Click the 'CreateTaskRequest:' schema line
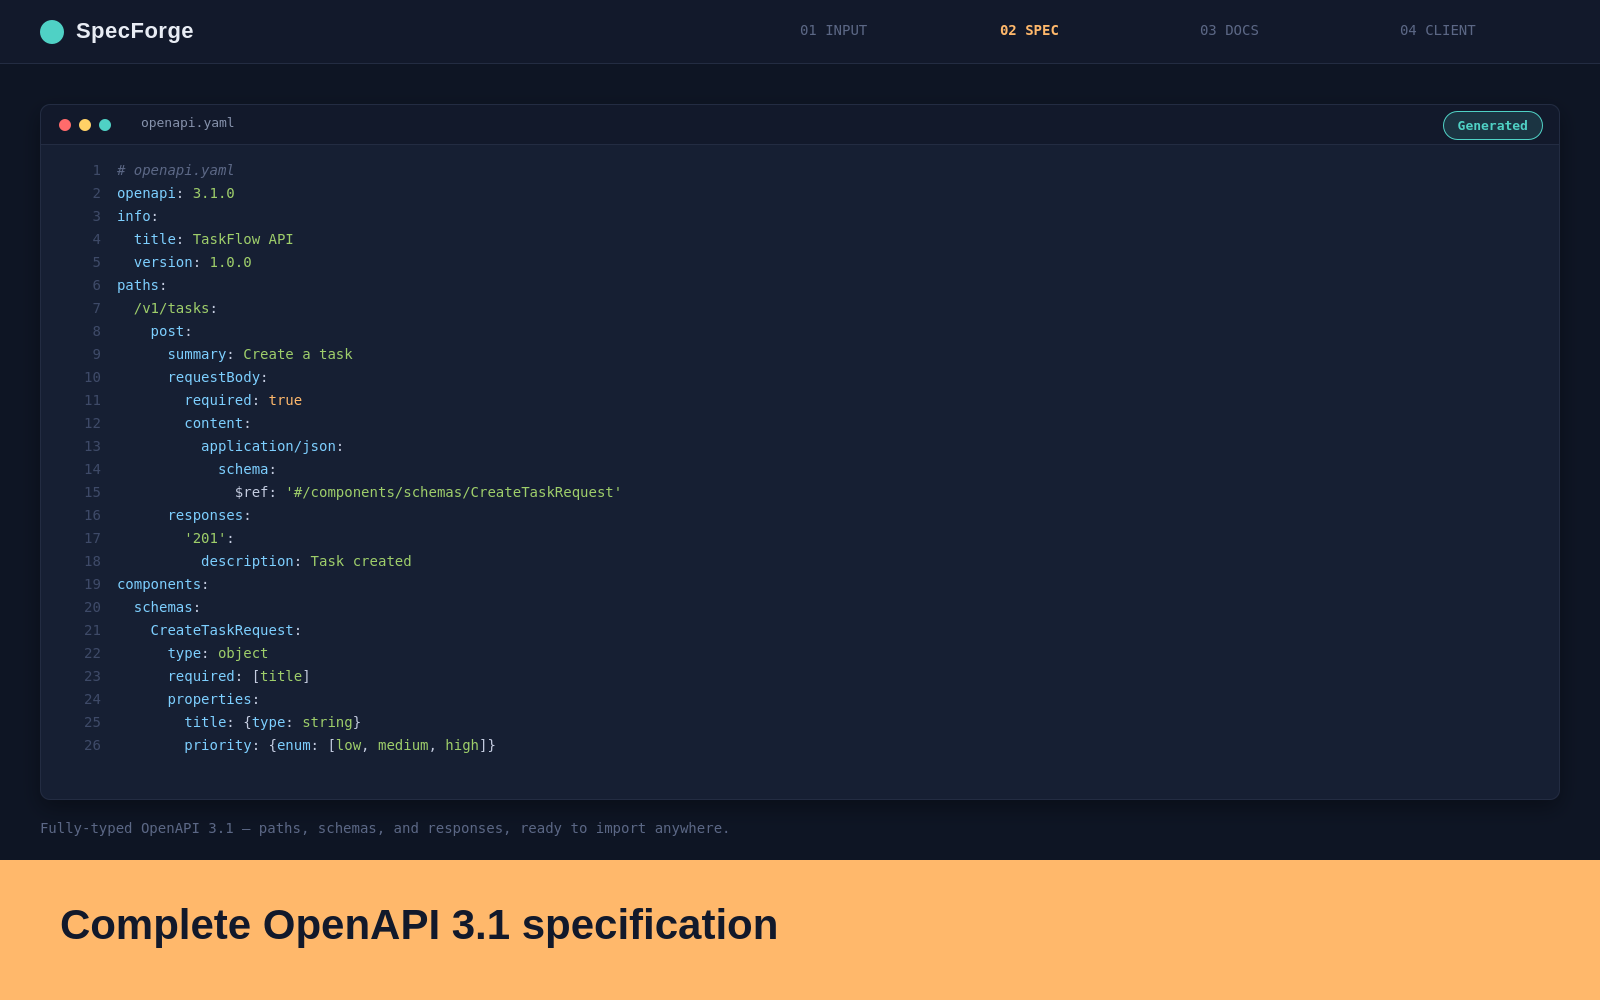 (x=226, y=630)
